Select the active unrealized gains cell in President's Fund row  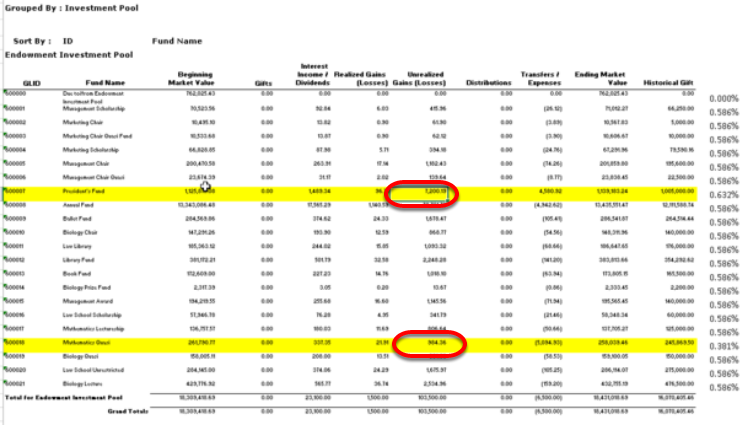(419, 193)
